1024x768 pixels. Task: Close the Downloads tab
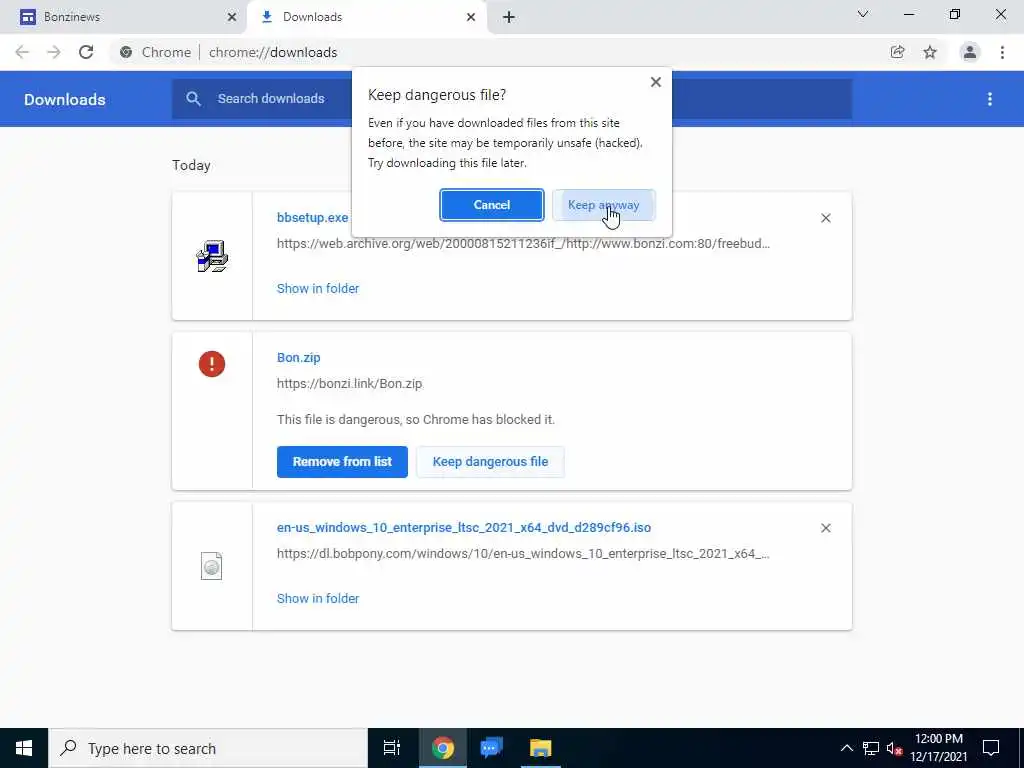click(x=471, y=17)
